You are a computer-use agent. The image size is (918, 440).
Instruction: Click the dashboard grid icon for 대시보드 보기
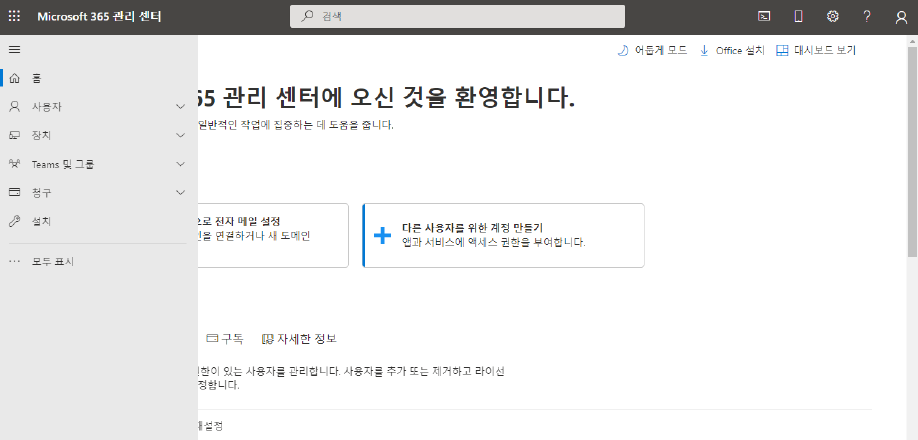click(782, 51)
